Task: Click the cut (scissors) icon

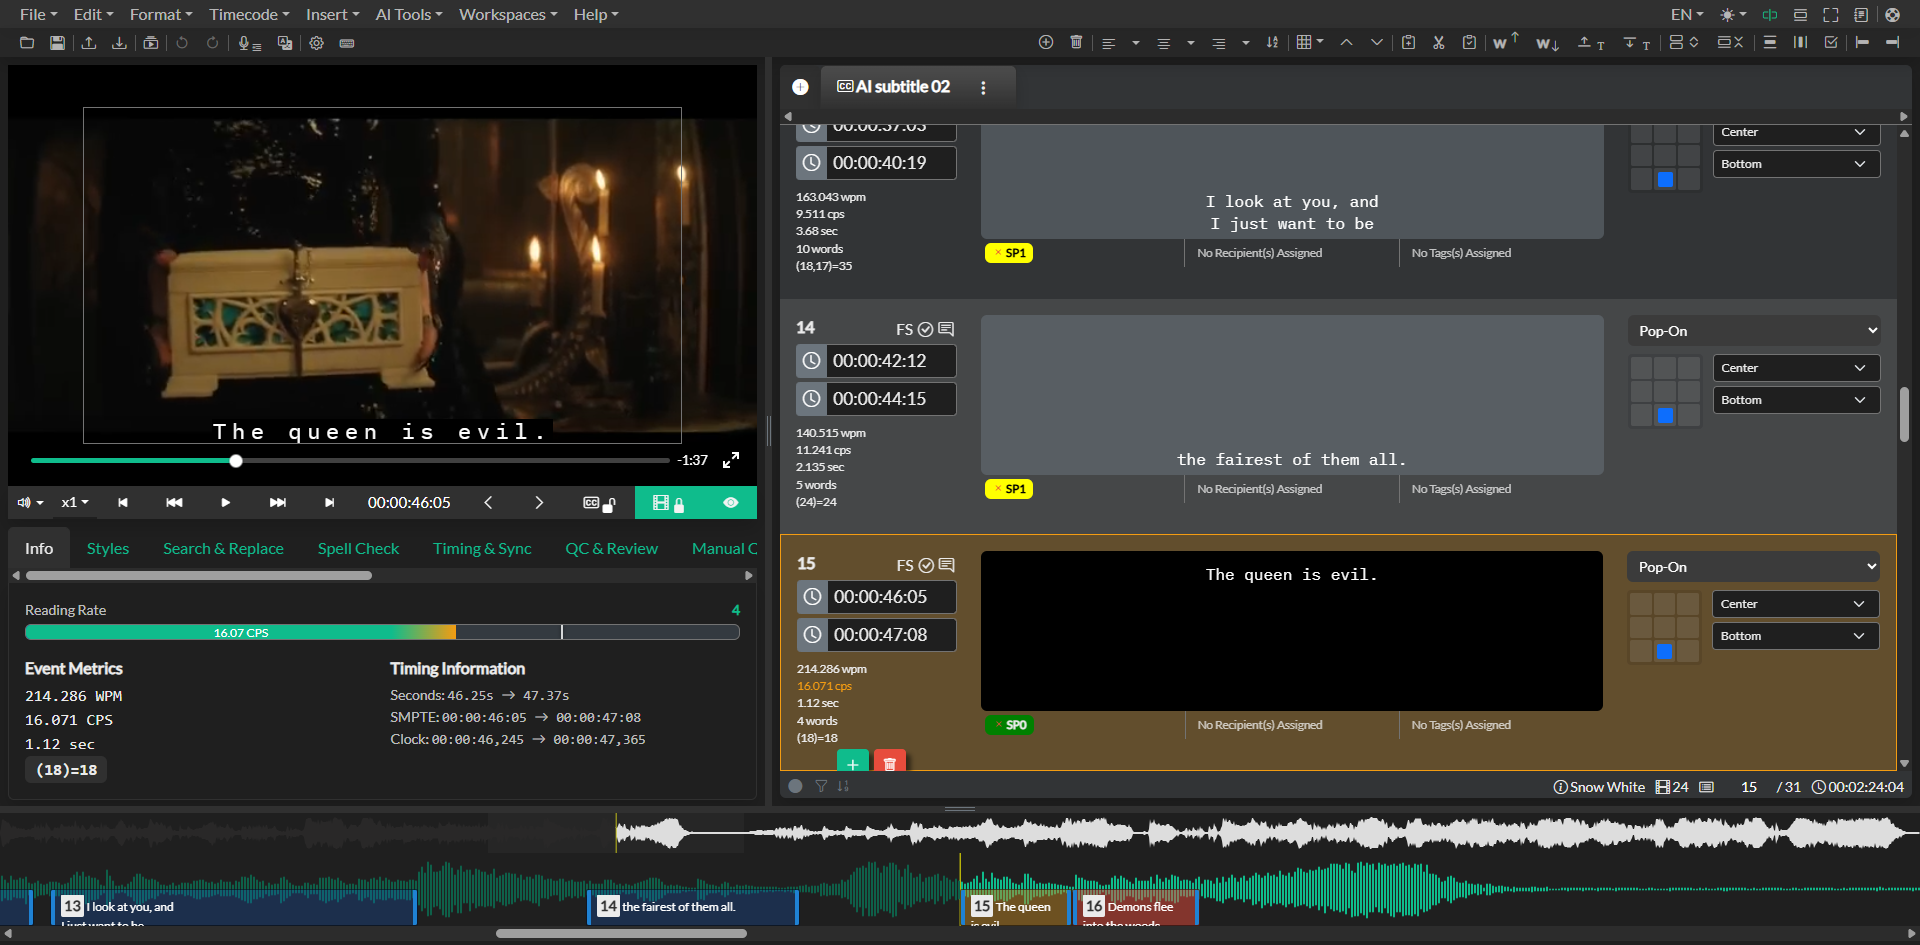Action: (x=1438, y=42)
